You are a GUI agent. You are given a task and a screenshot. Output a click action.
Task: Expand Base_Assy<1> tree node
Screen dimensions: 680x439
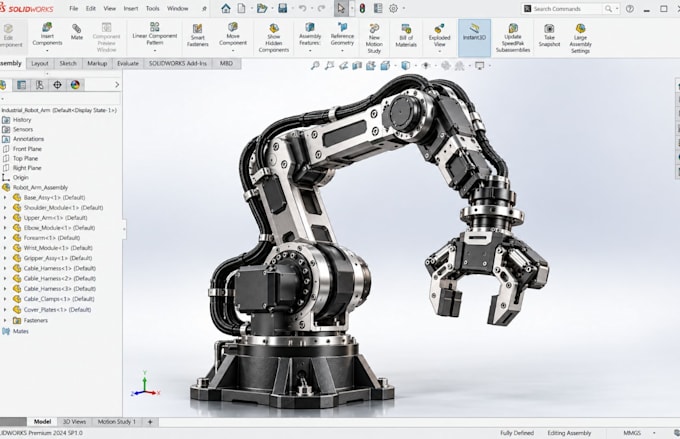(x=5, y=197)
